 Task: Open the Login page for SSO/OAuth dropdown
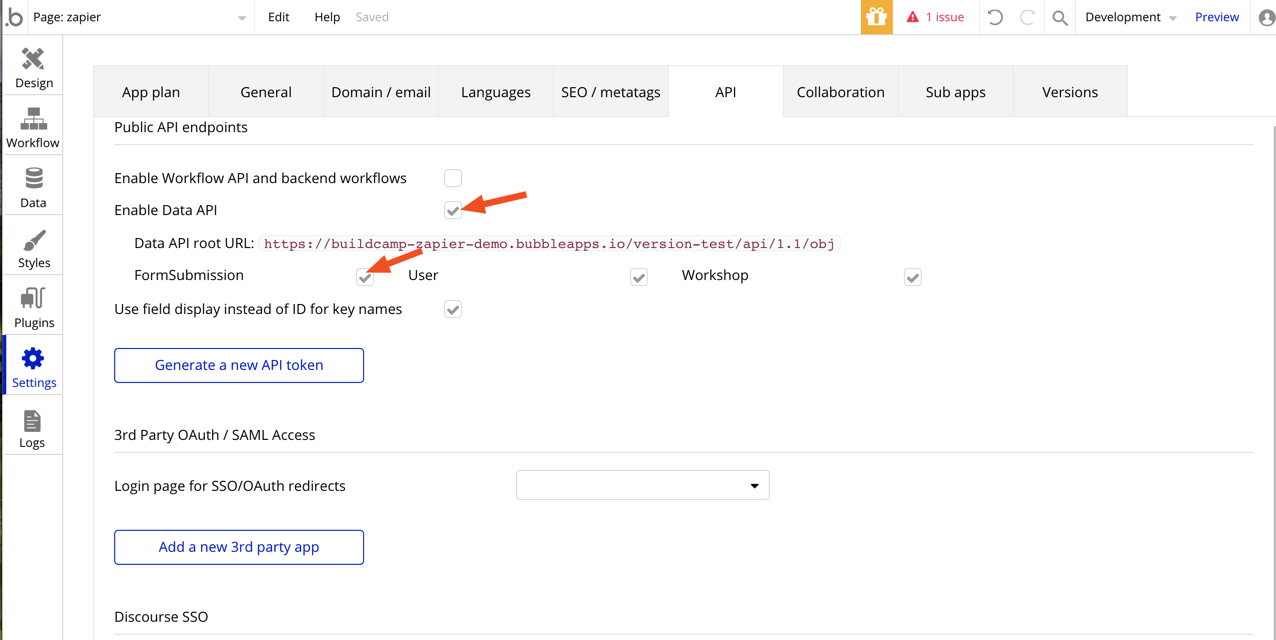coord(643,485)
